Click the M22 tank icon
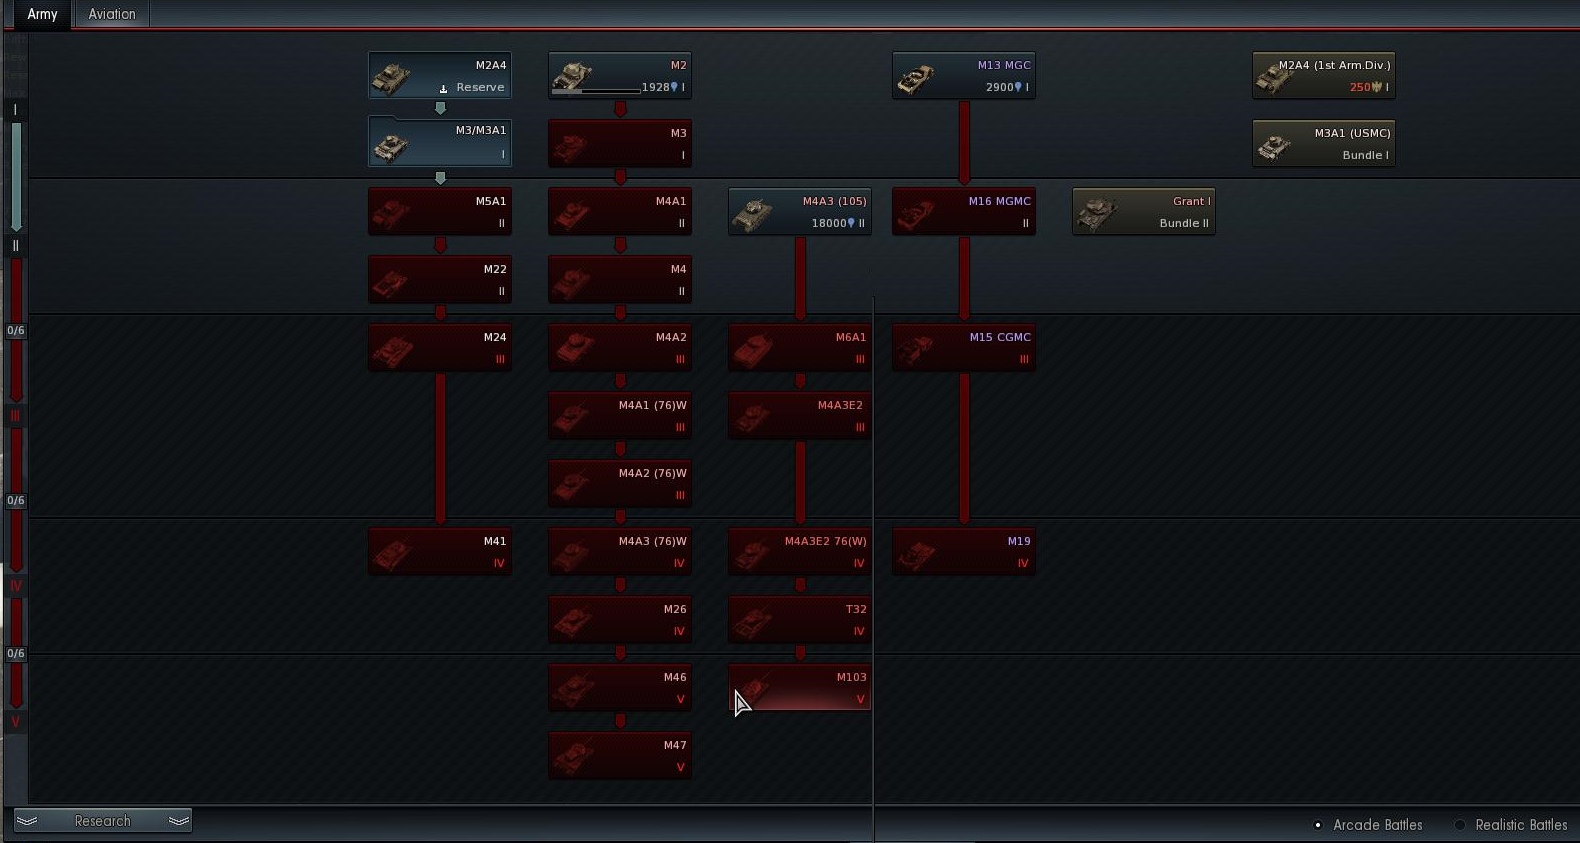 (392, 282)
